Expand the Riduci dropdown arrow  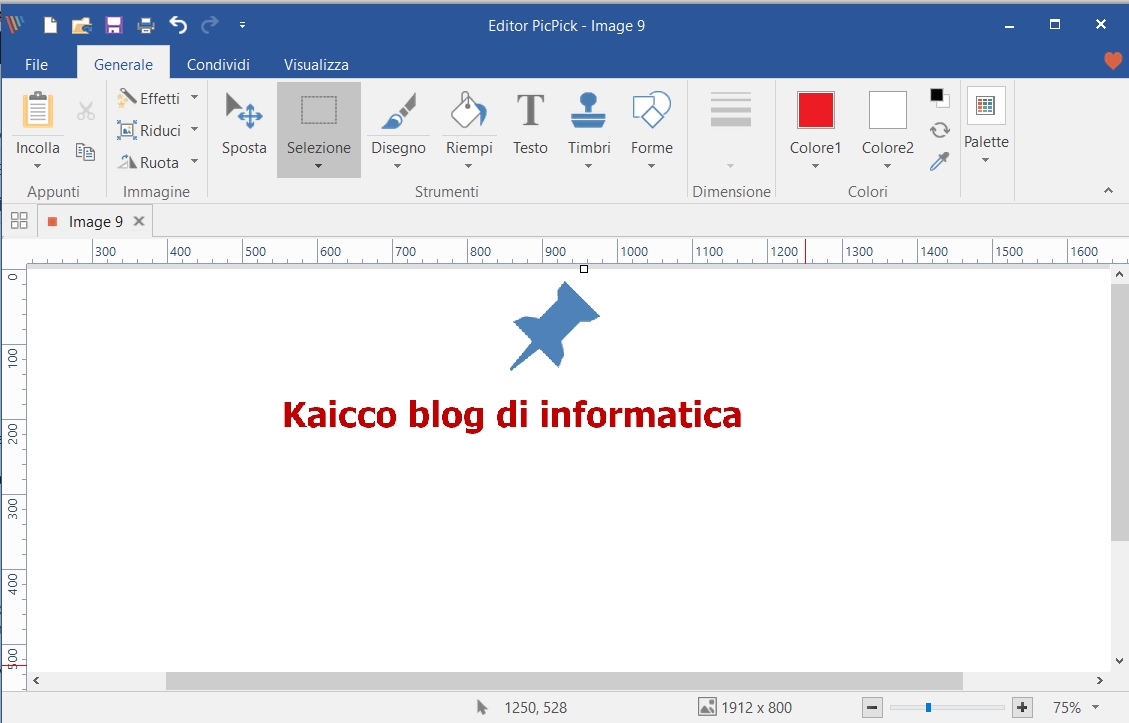coord(194,130)
